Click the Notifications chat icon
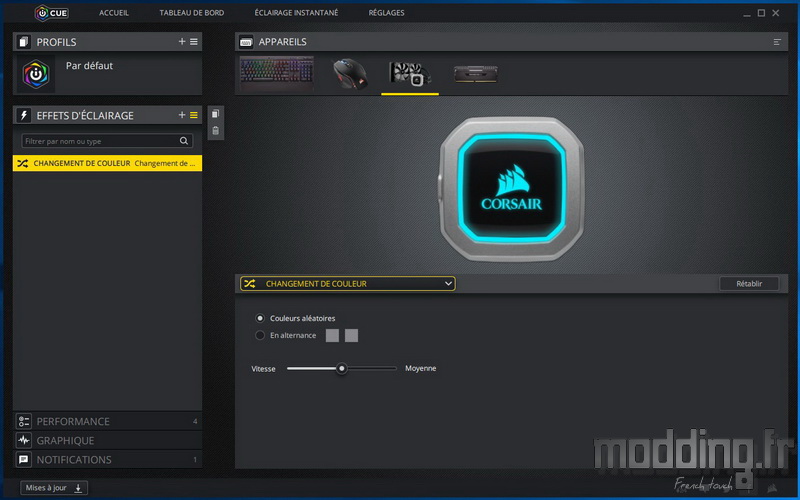Screen dimensions: 800x500 click(x=23, y=460)
